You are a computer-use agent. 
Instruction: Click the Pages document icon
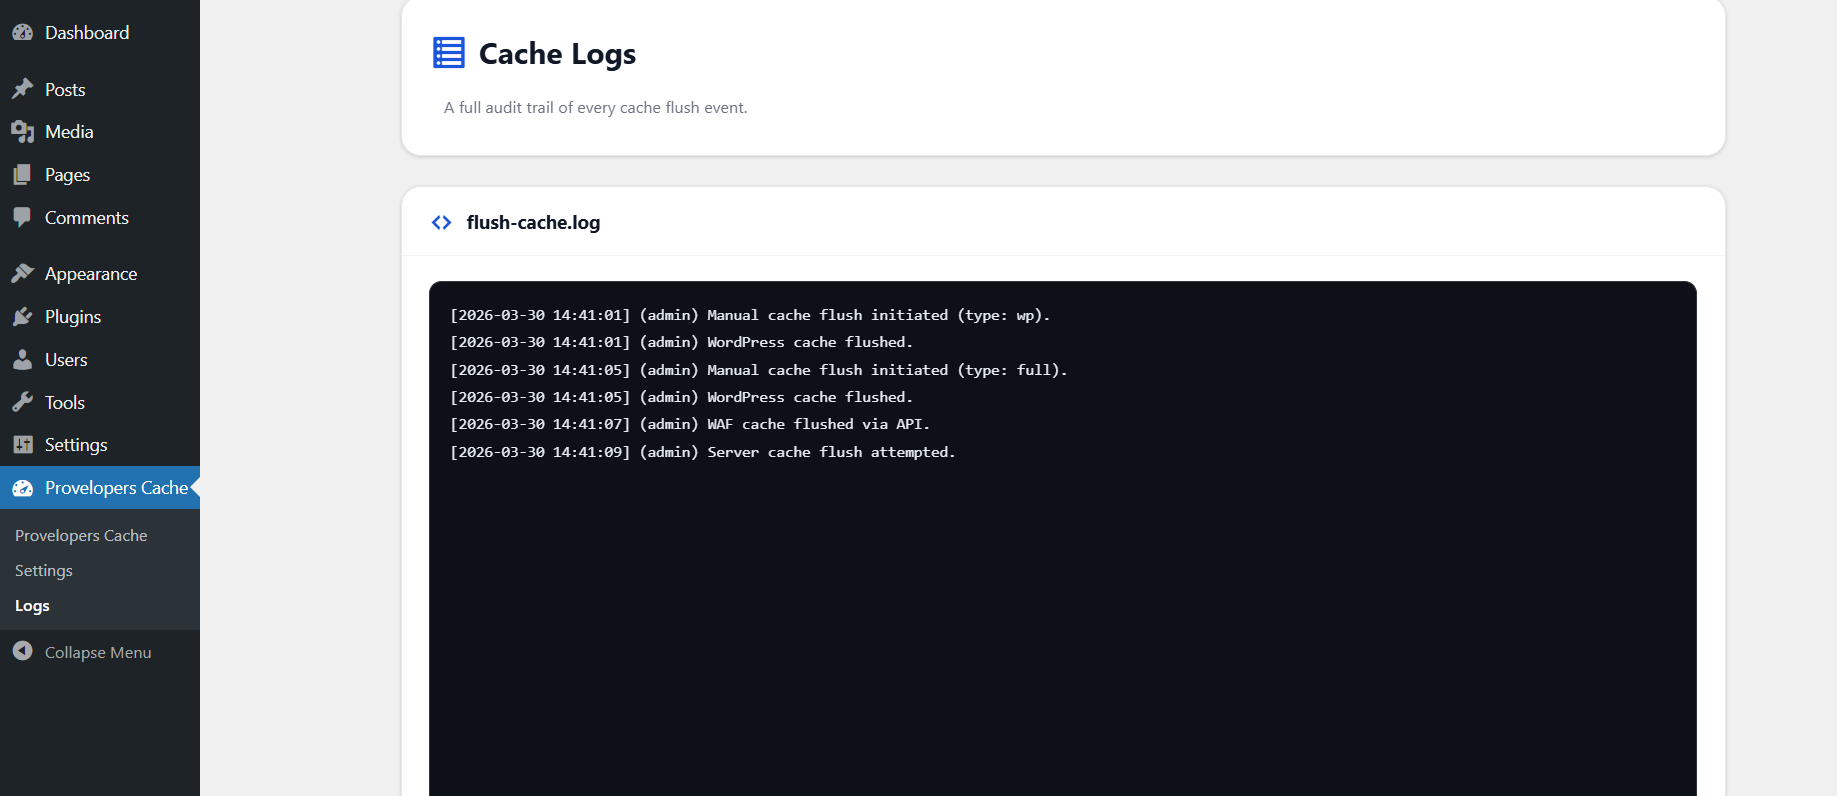[x=22, y=174]
